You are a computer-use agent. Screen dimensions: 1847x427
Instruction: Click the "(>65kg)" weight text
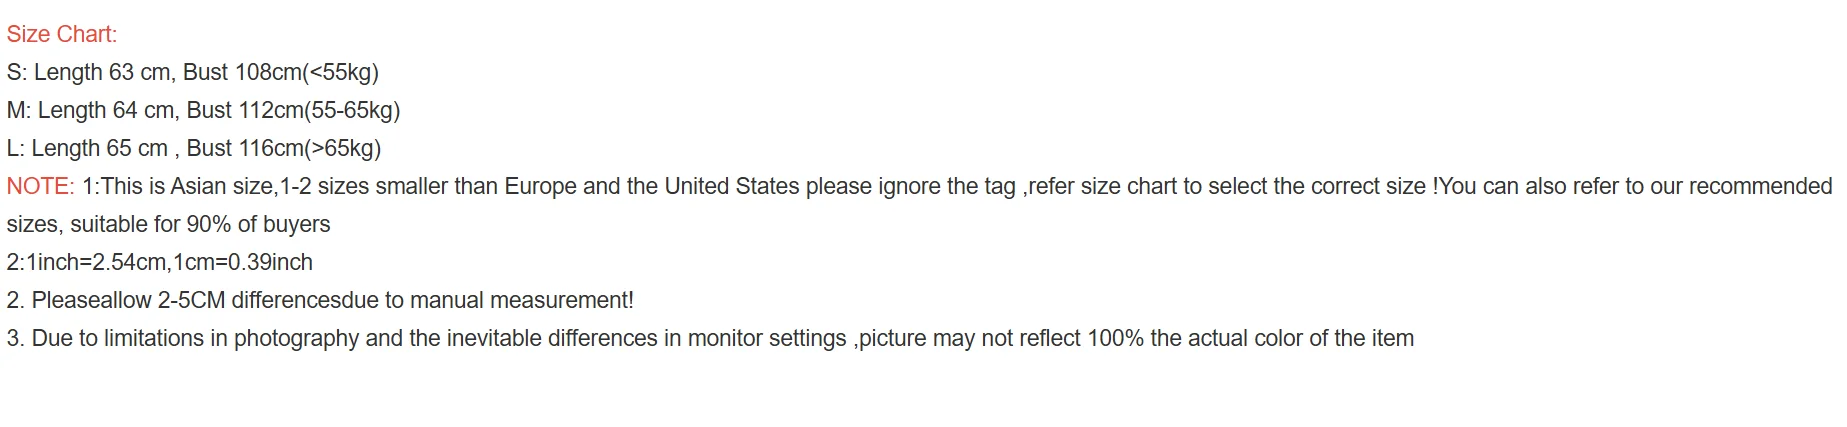343,148
